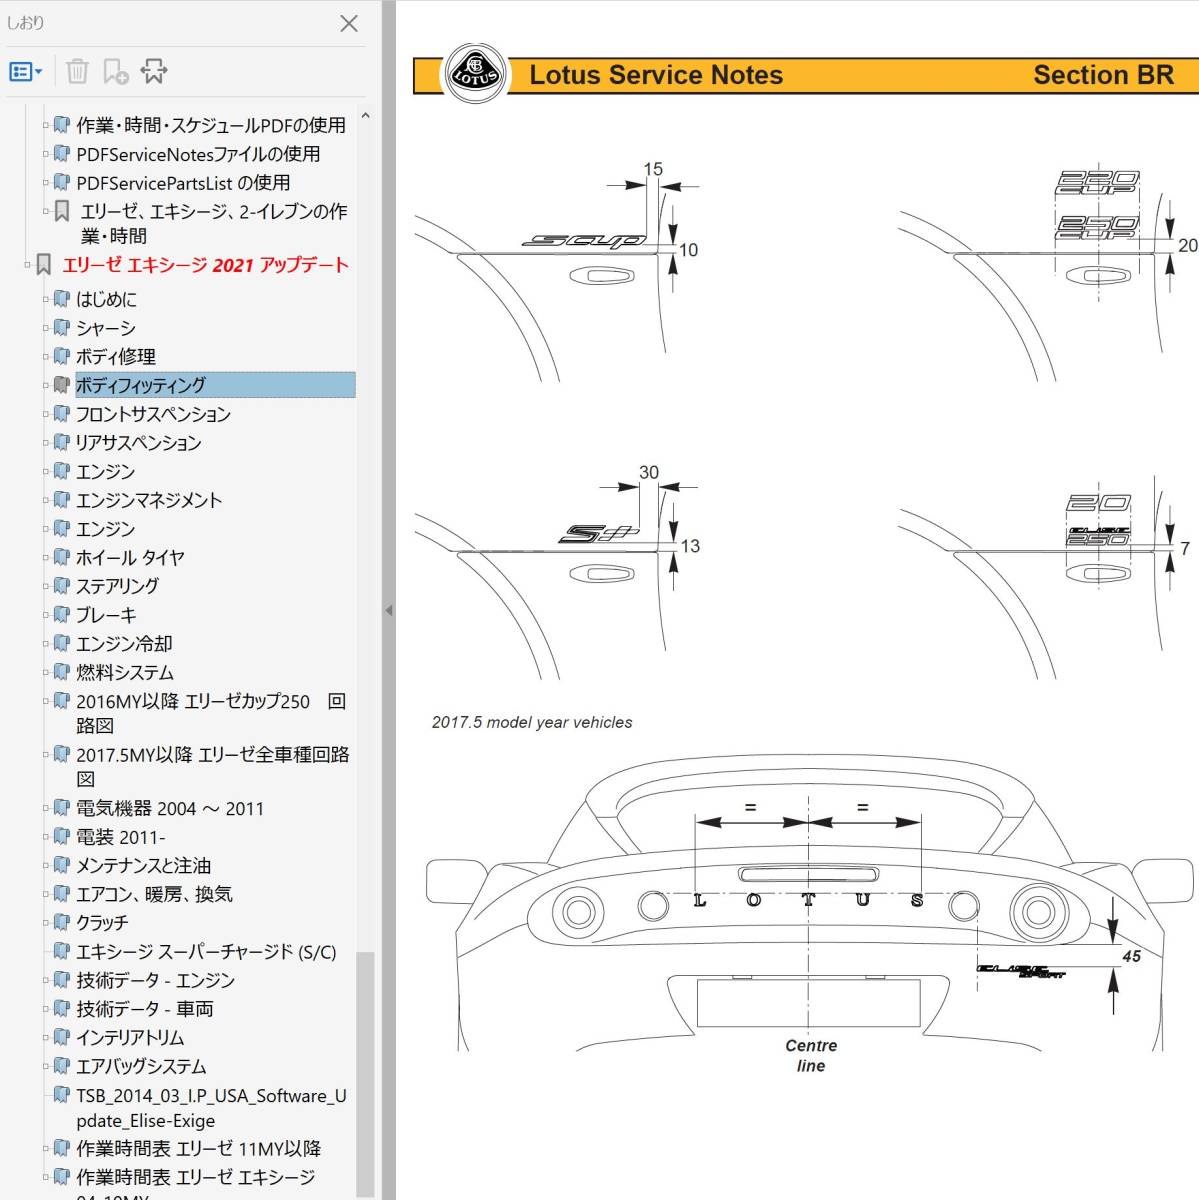Open bookmark TSB_2014_03_I.P_USA_Software_Update_Elise-Exige

(211, 1108)
